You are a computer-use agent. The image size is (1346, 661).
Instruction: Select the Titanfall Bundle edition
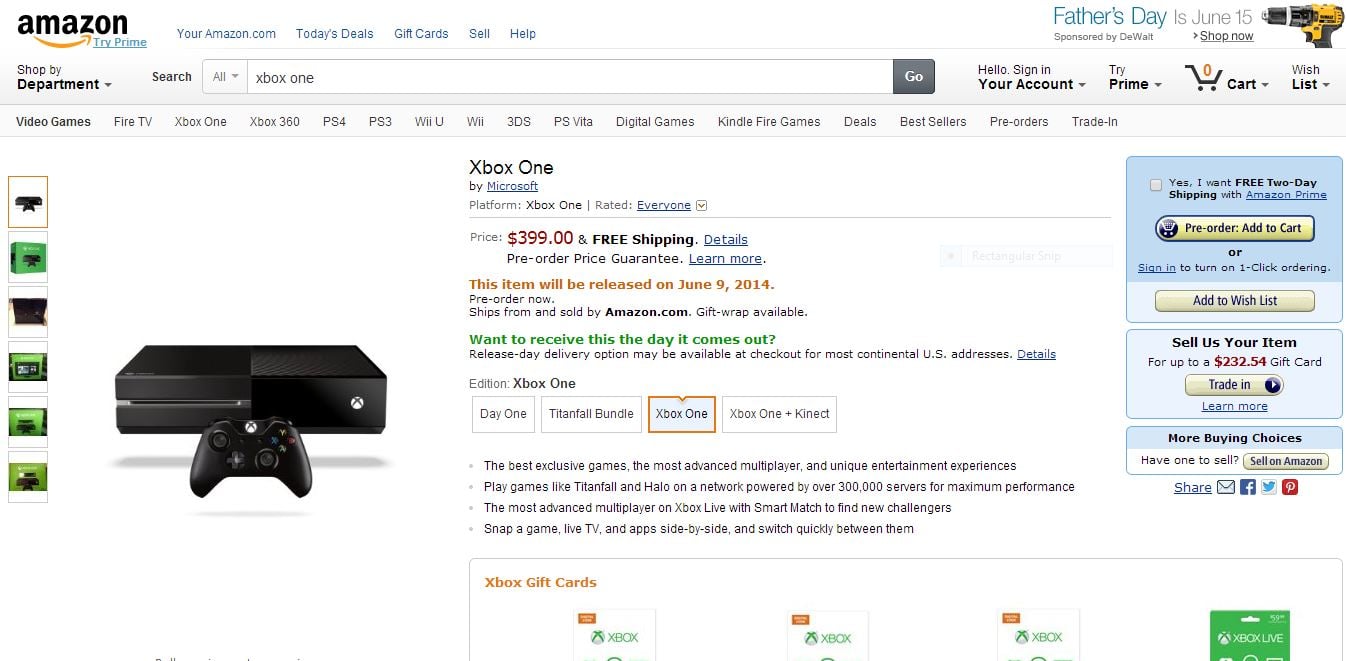coord(591,414)
